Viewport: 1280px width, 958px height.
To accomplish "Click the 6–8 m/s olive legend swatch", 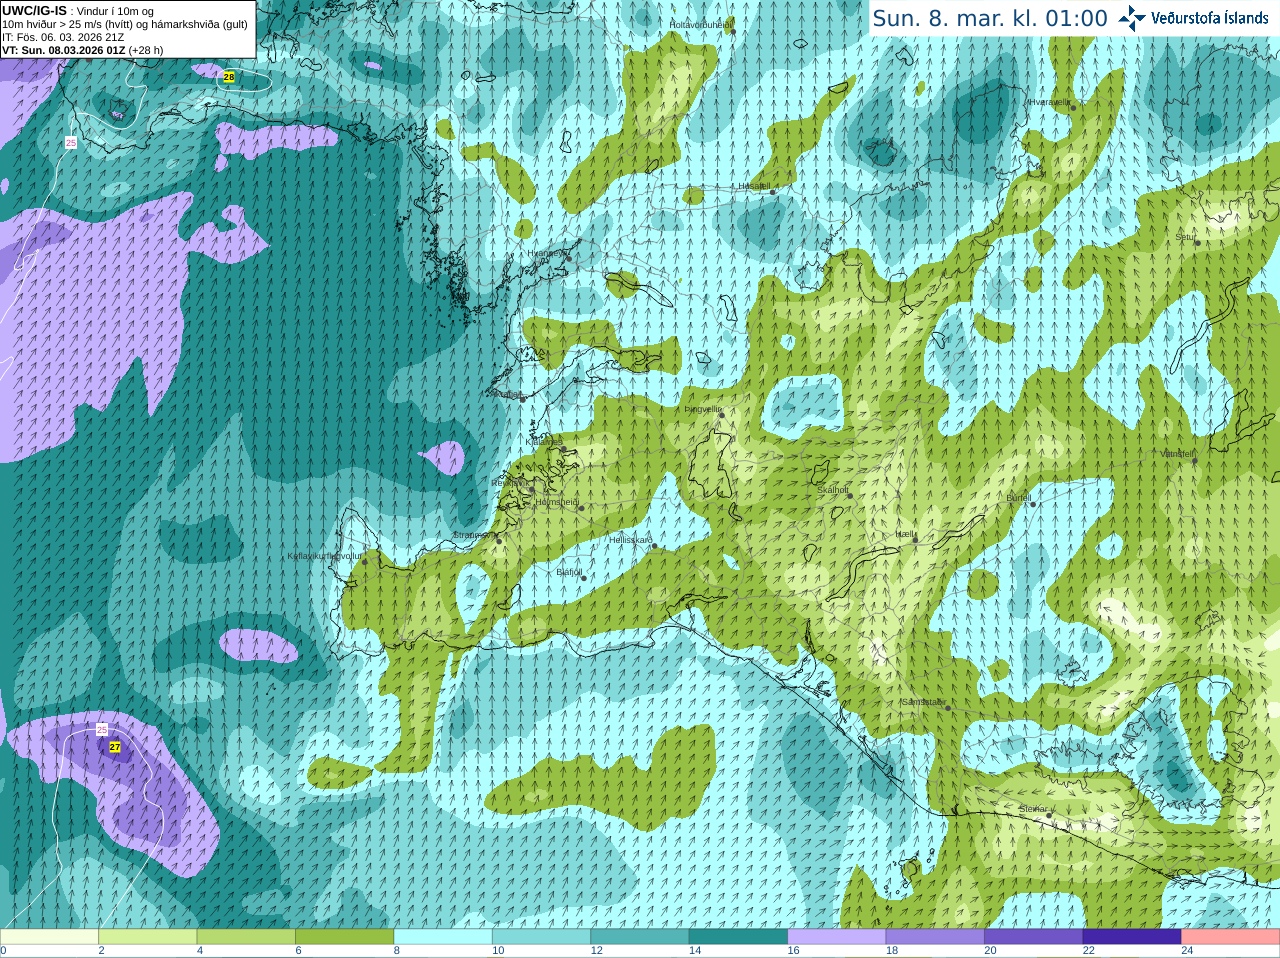I will 345,937.
